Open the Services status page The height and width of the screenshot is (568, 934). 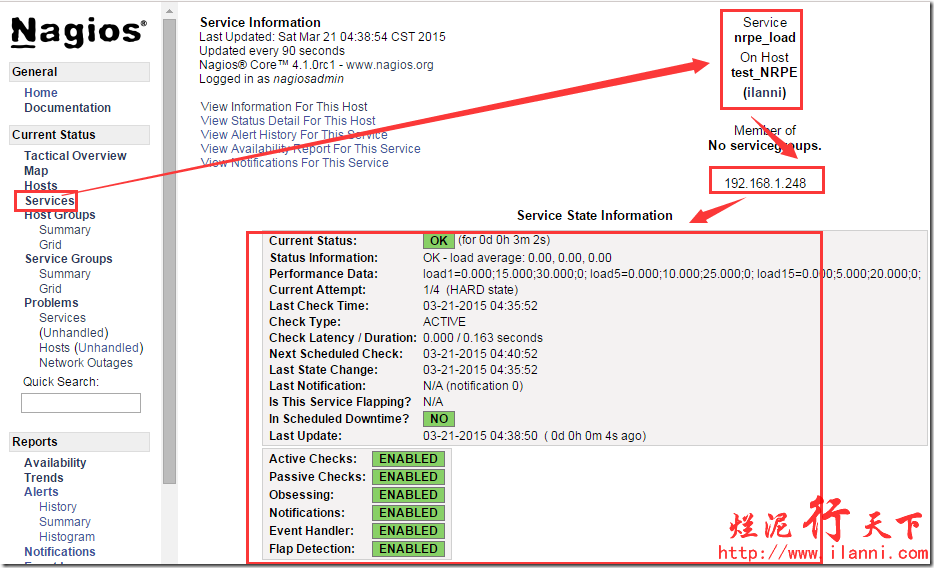pyautogui.click(x=49, y=201)
